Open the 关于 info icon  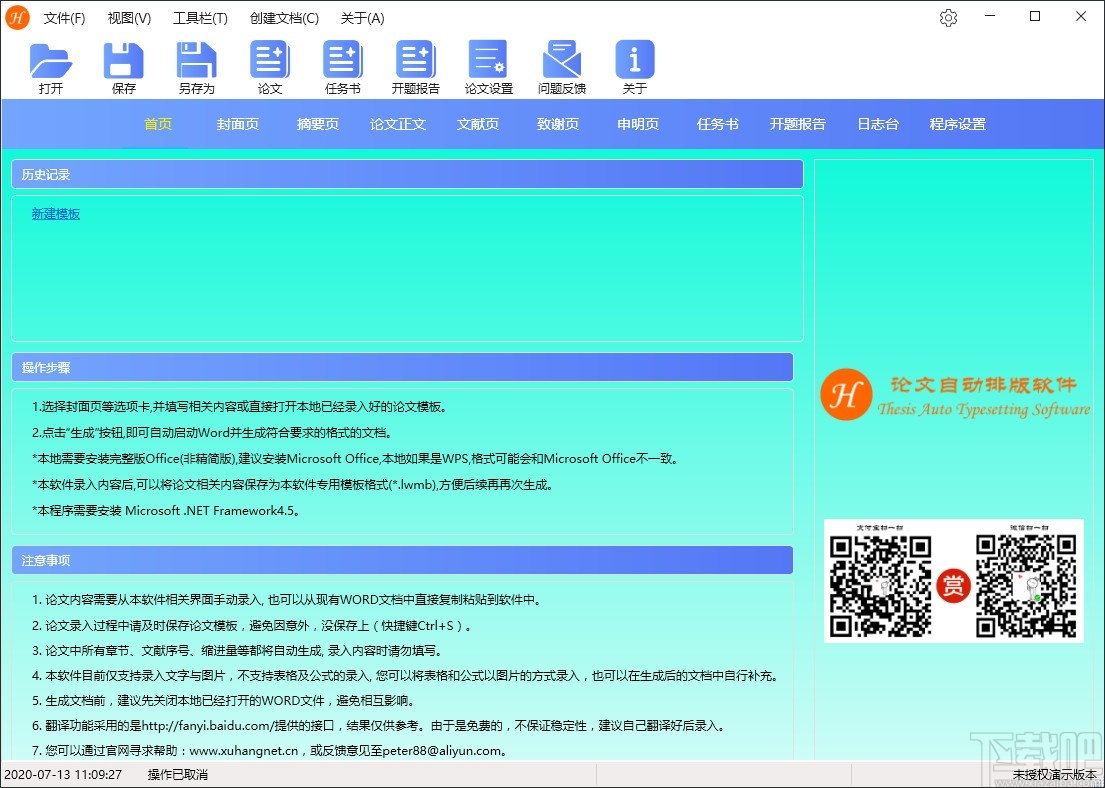pos(634,65)
